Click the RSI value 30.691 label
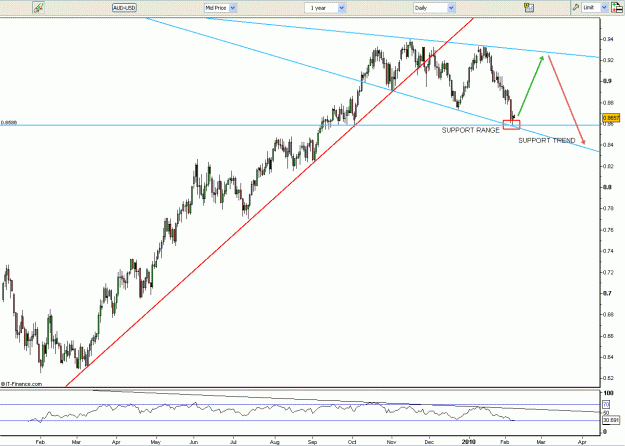The width and height of the screenshot is (625, 446). point(611,420)
